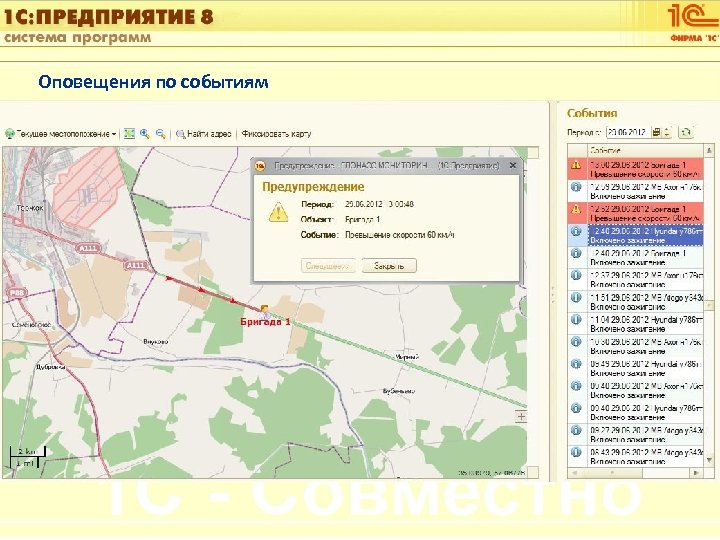Click the warning icon of the 13:00 event
Viewport: 720px width, 540px height.
point(576,165)
